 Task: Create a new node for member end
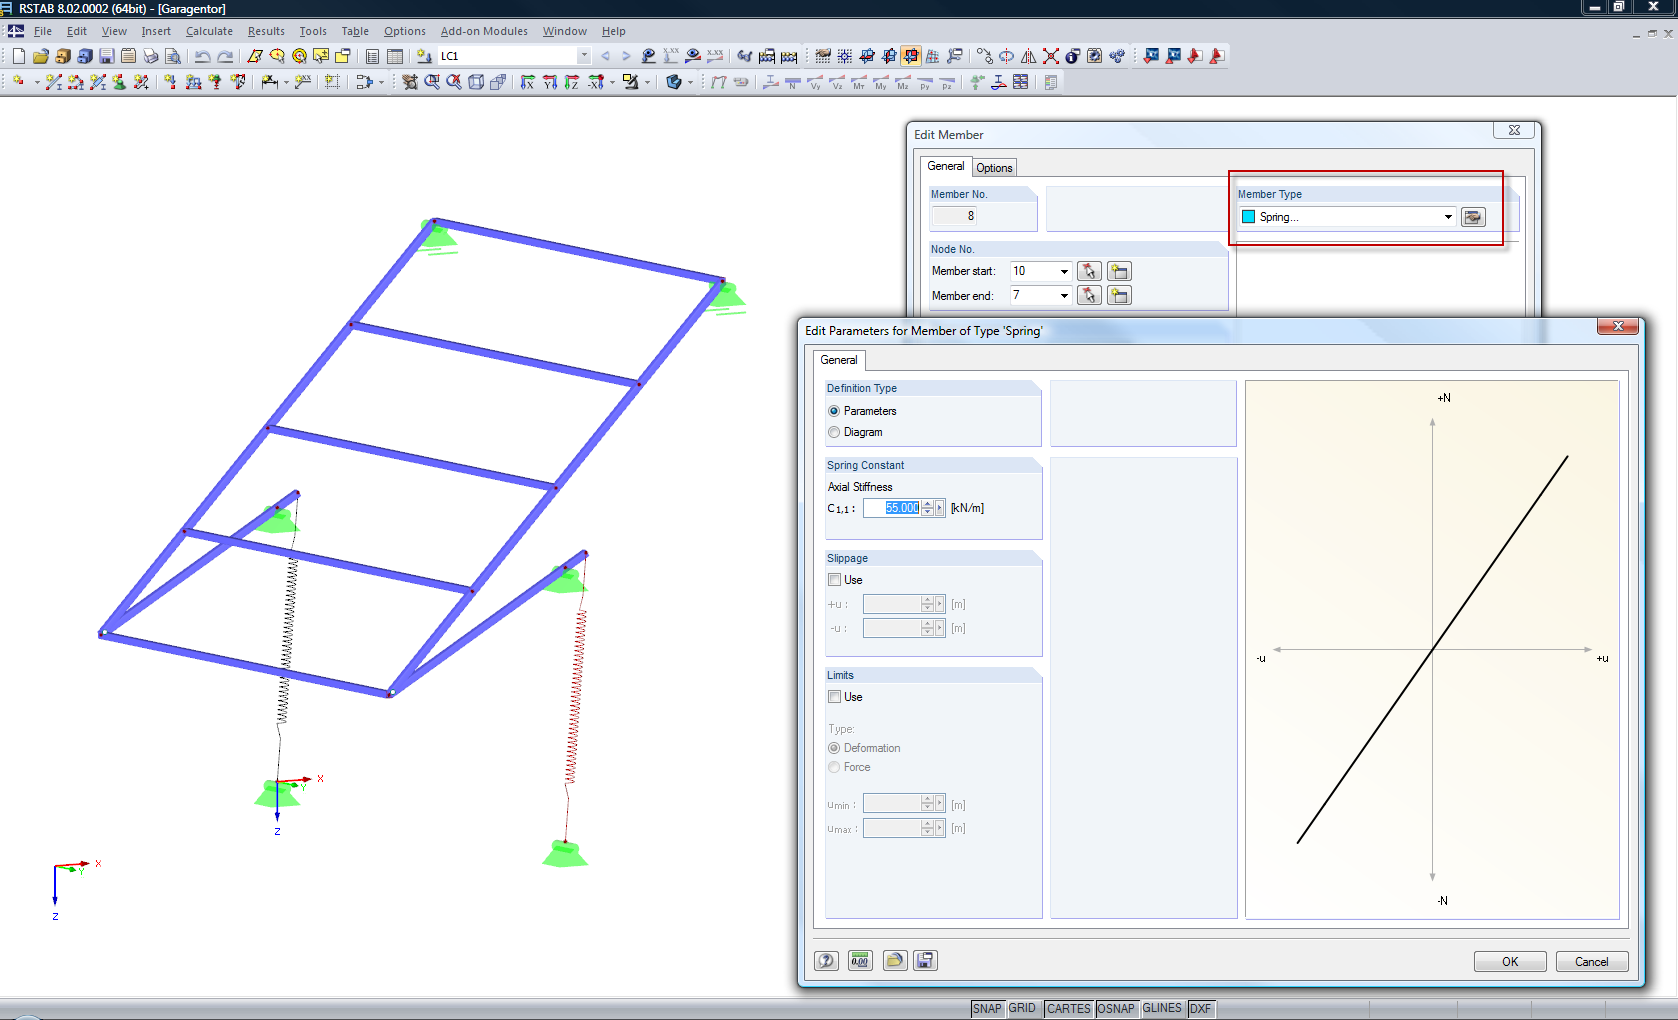point(1119,295)
